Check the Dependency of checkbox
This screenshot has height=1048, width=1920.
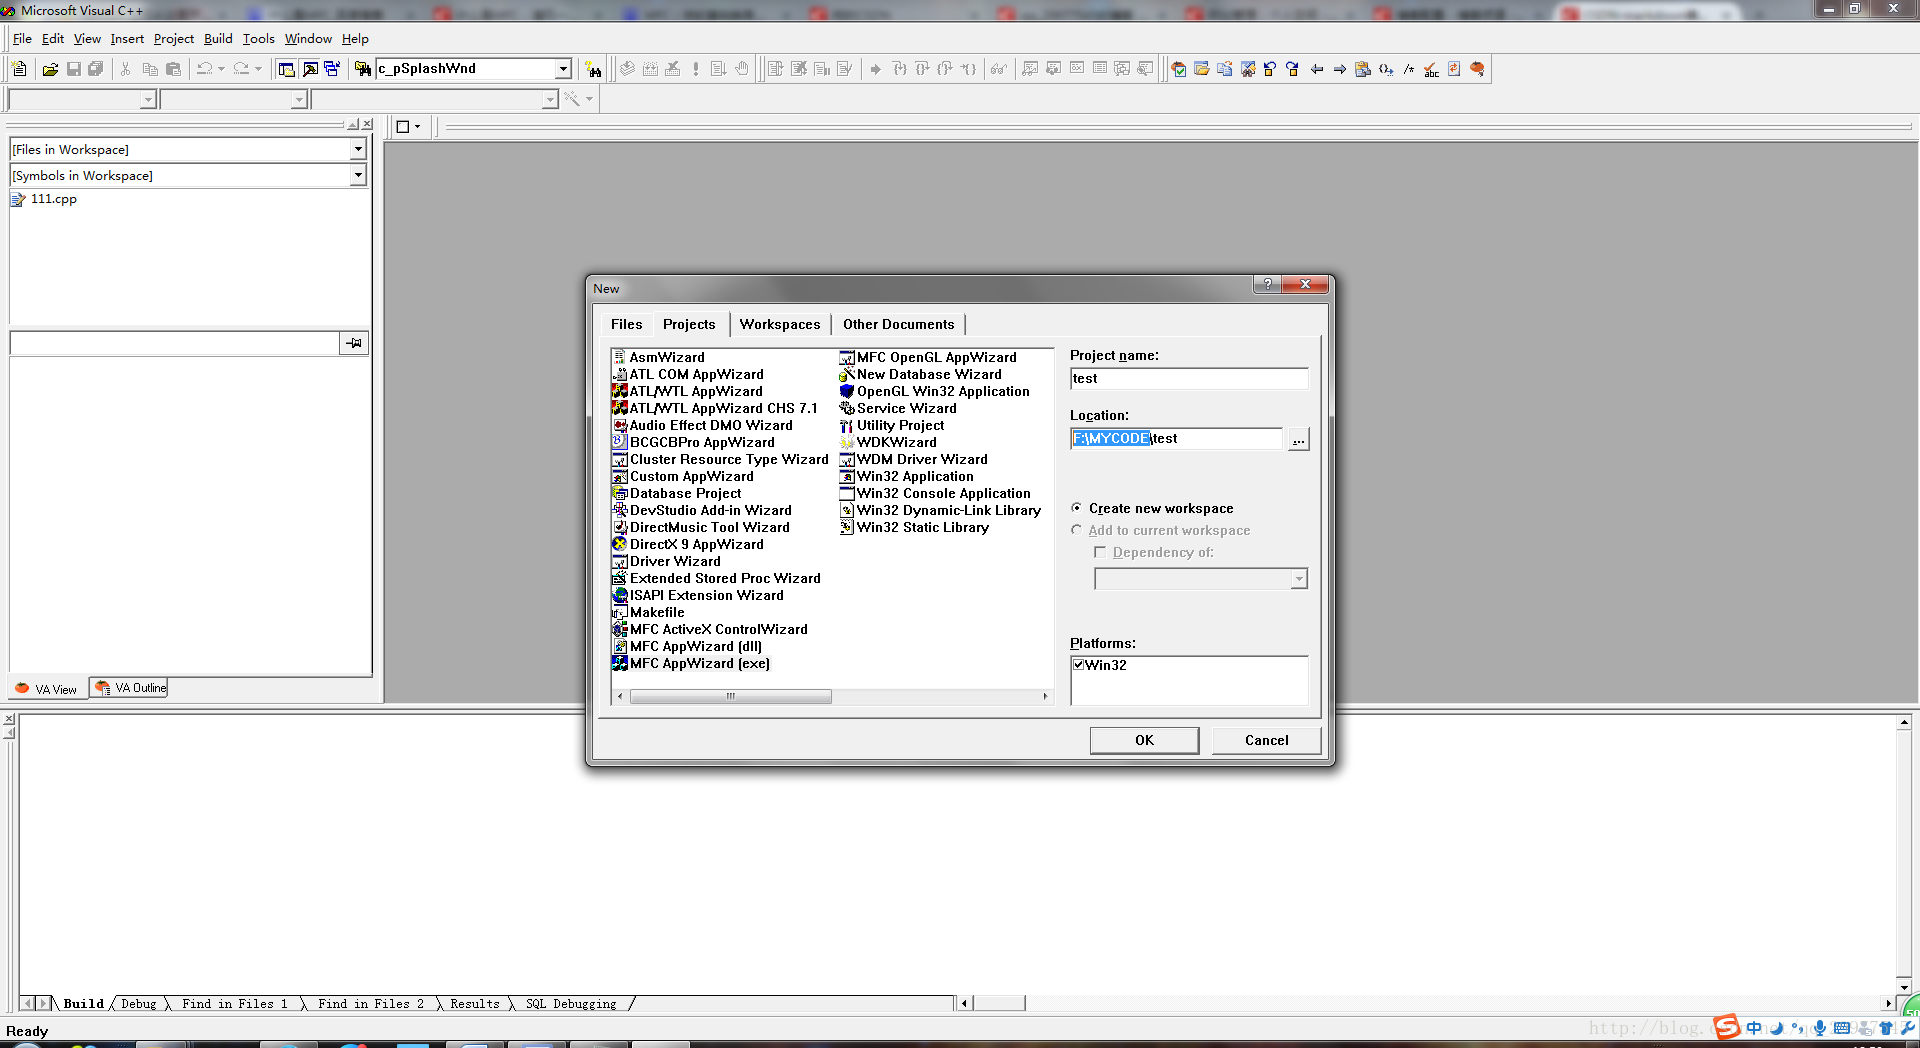[x=1100, y=552]
